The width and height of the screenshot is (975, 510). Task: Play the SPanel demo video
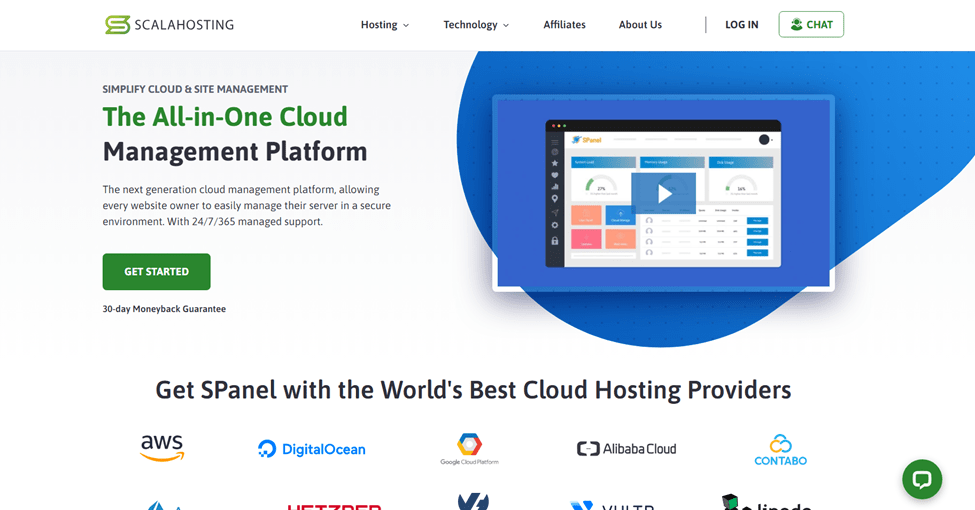663,194
